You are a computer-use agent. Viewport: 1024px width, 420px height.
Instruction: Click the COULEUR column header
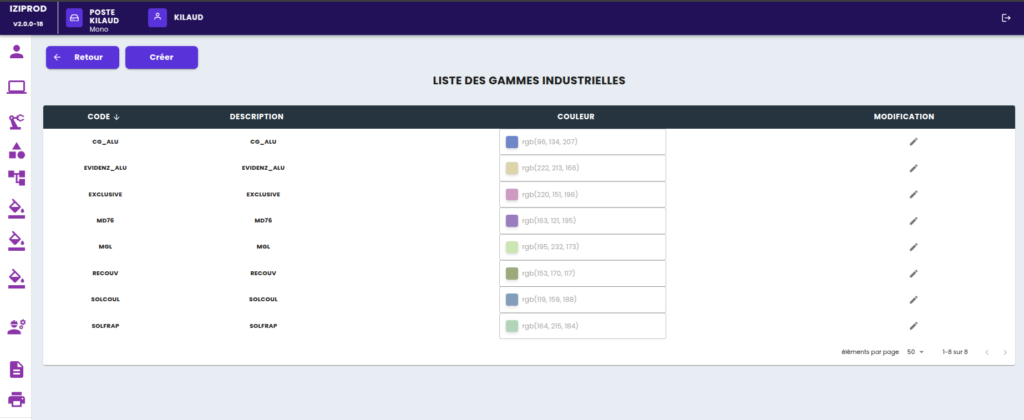[x=575, y=117]
